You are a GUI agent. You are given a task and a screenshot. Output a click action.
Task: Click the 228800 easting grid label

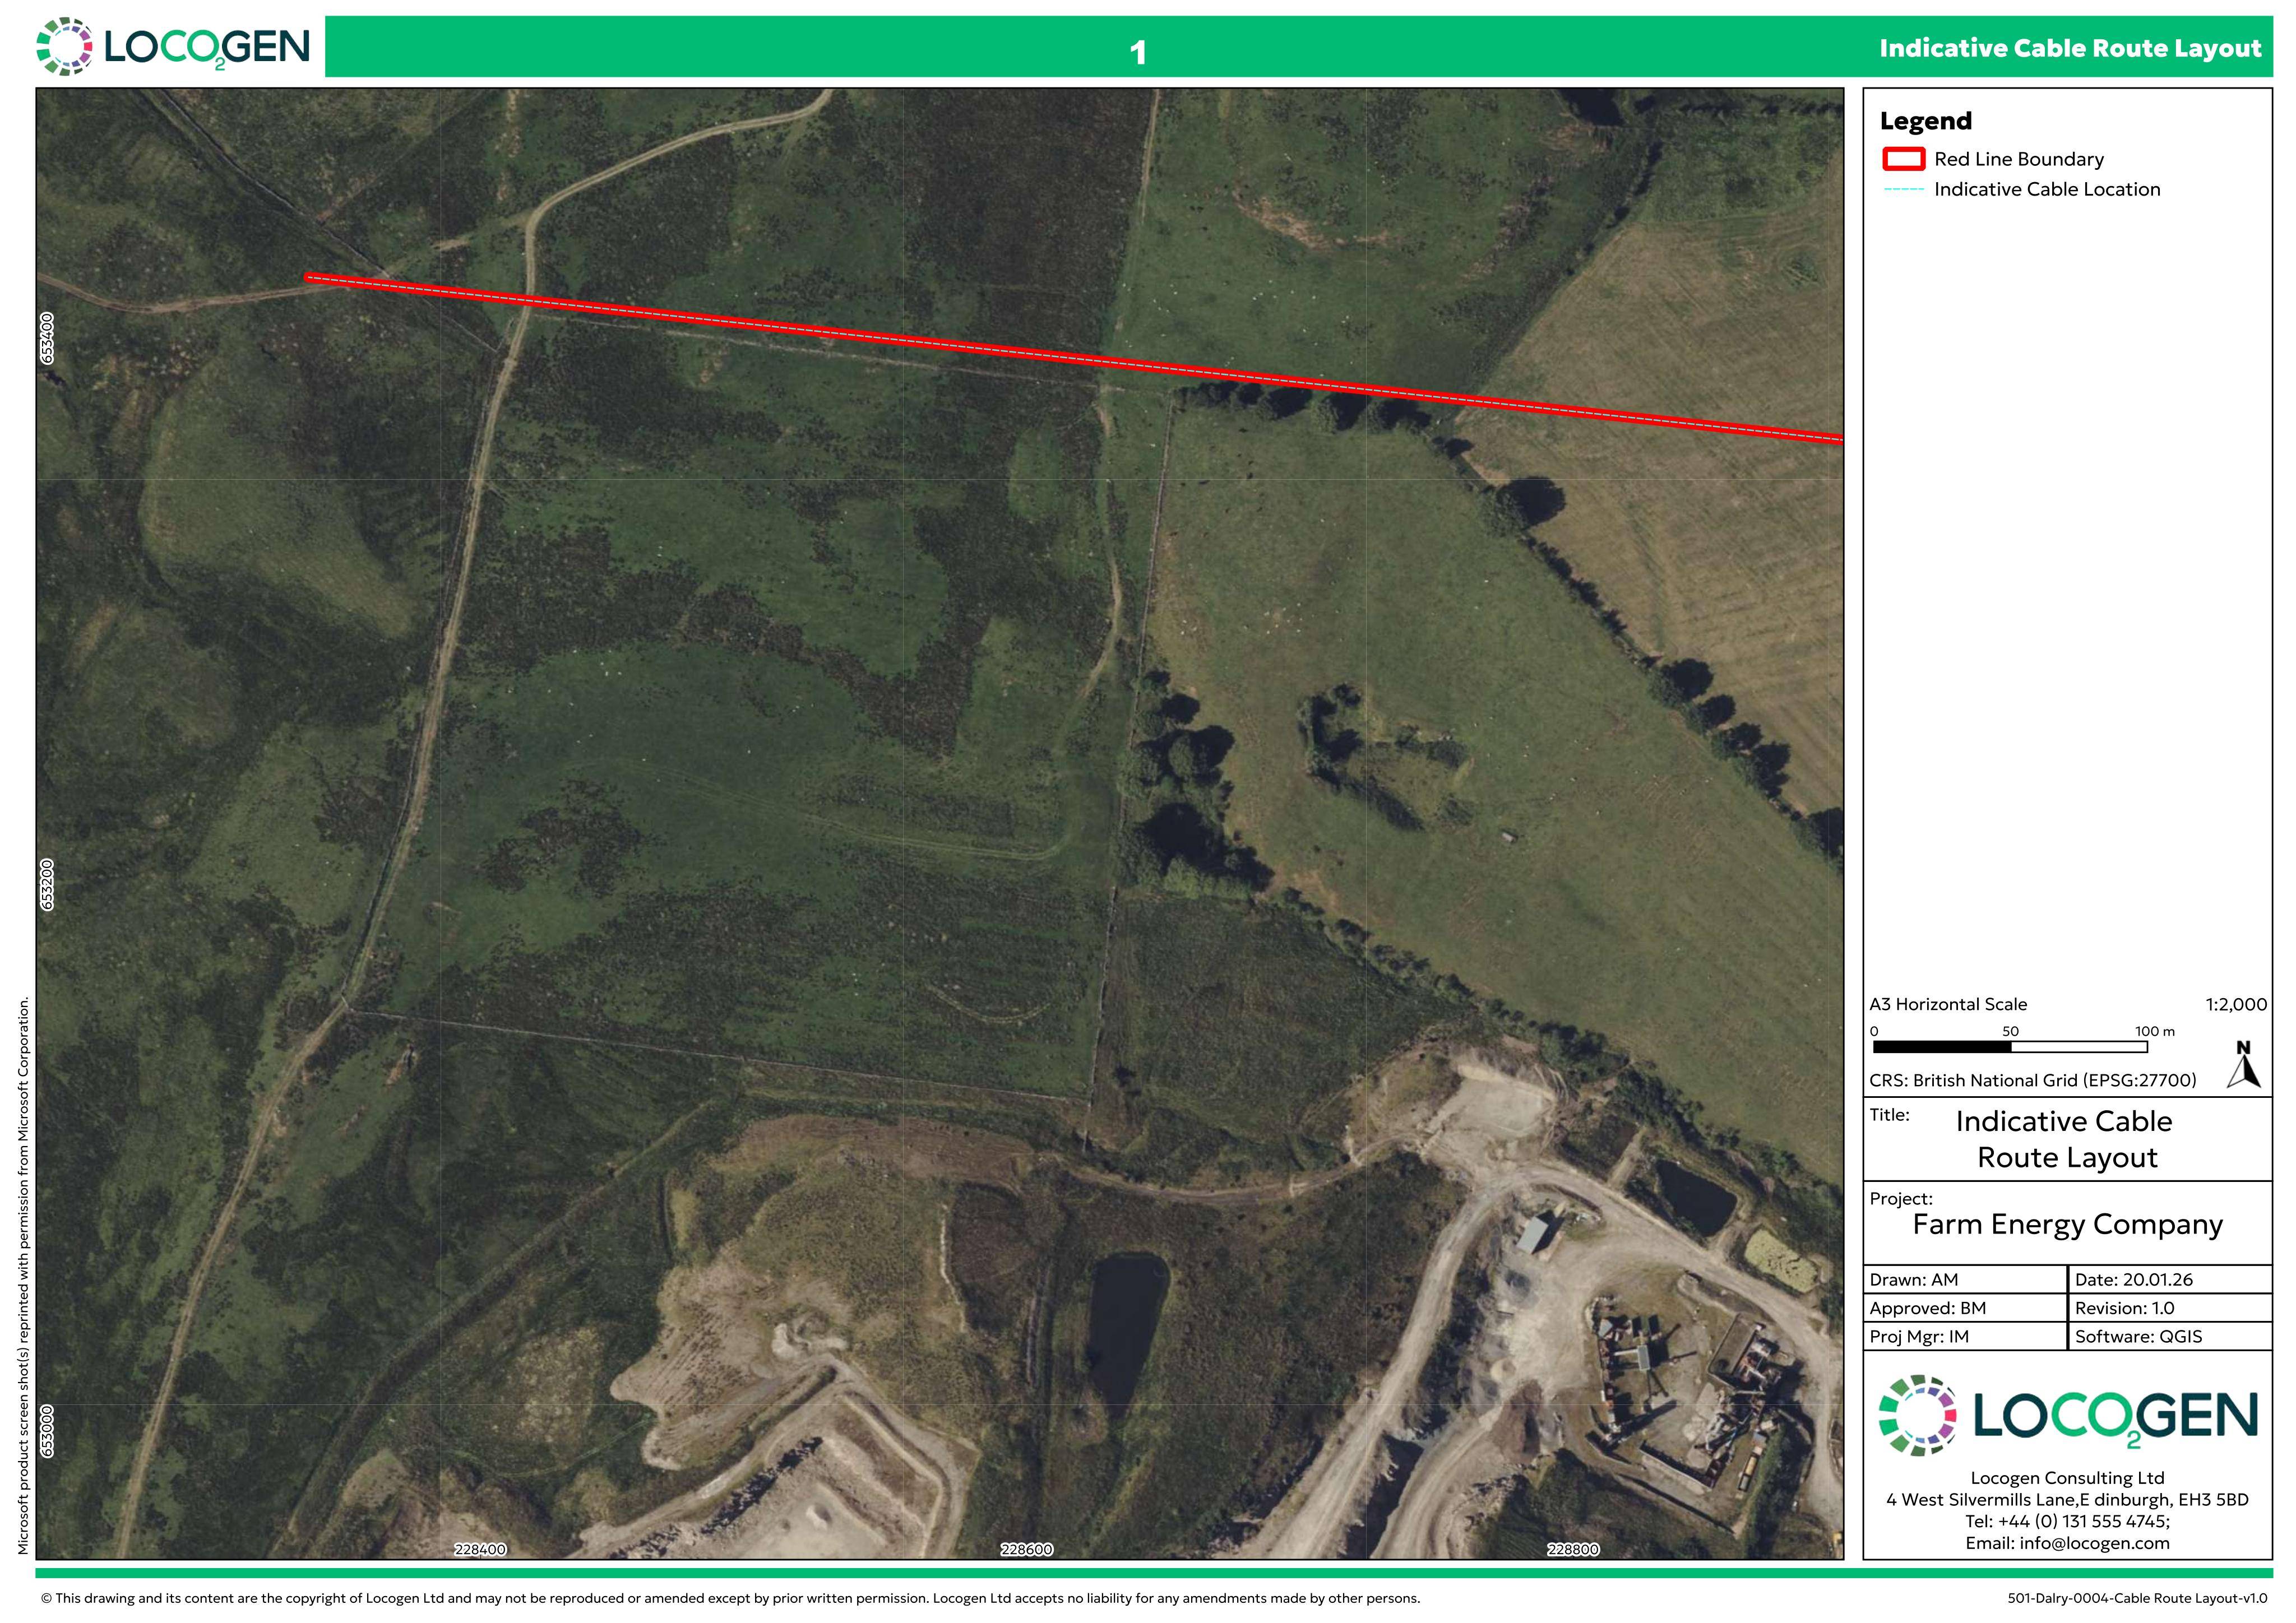click(x=1573, y=1549)
